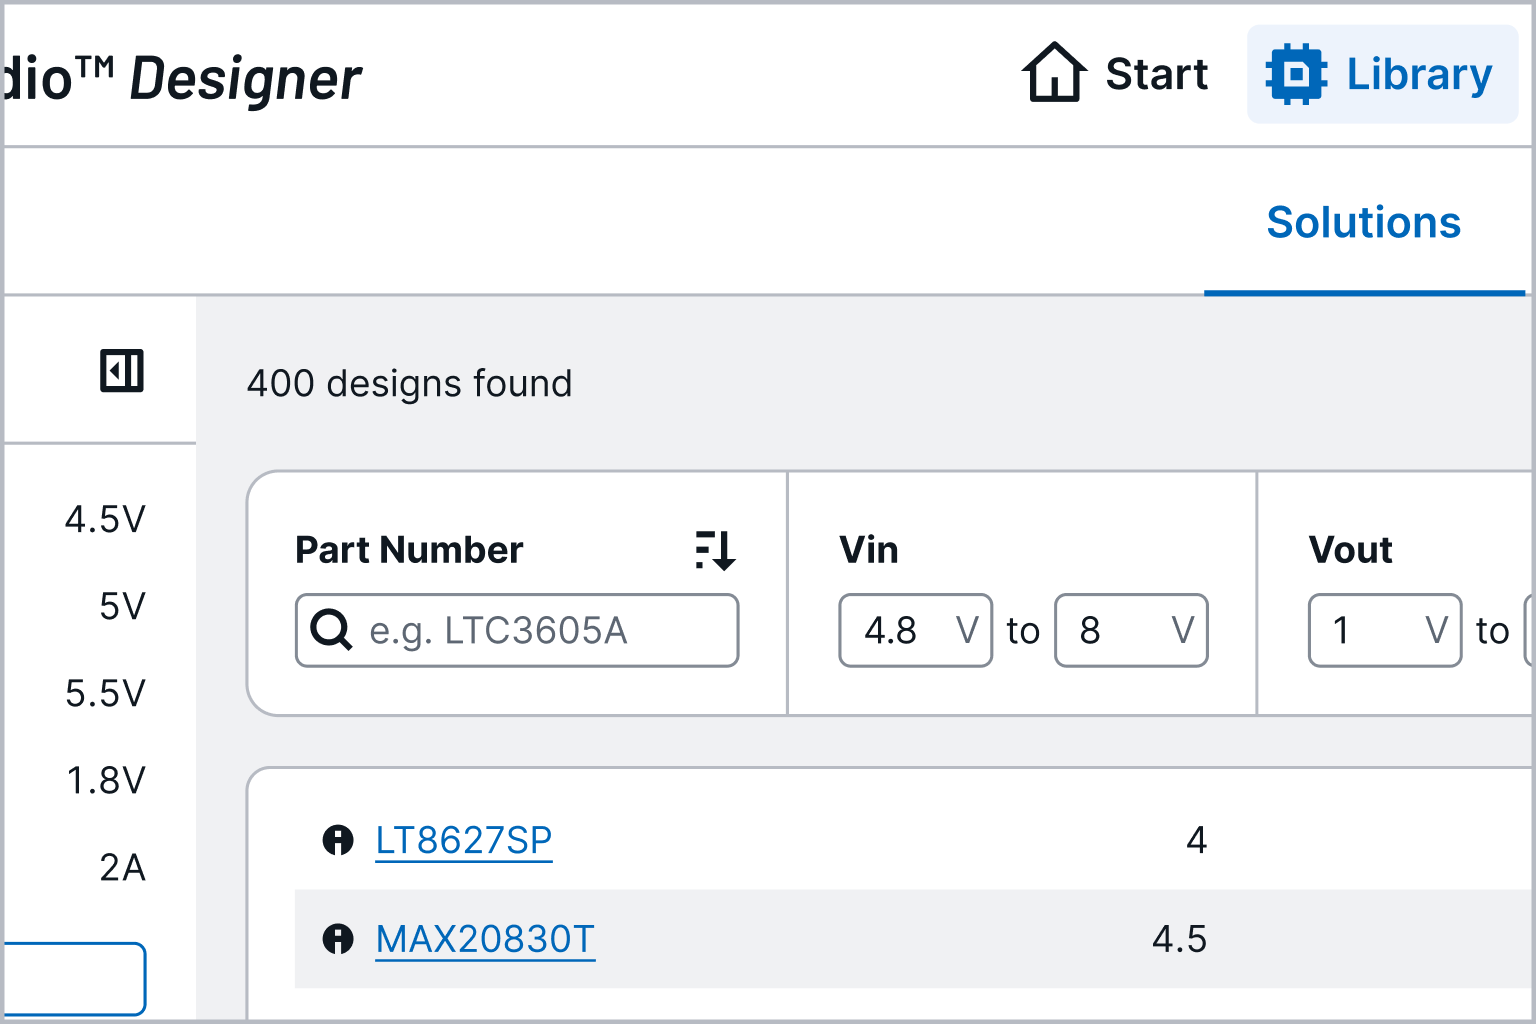Click the magnifier icon in the search field
This screenshot has width=1536, height=1024.
[x=330, y=630]
